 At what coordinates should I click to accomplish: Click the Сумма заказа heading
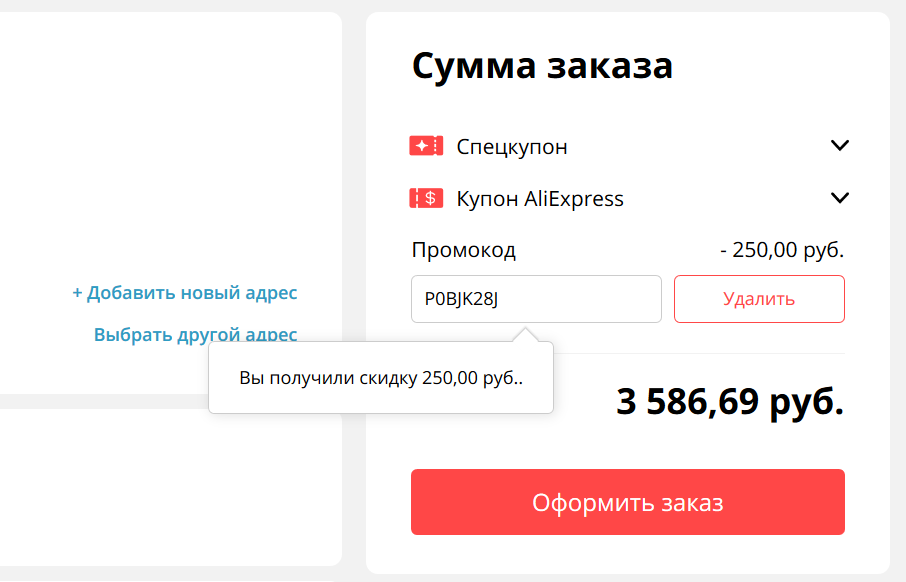542,66
